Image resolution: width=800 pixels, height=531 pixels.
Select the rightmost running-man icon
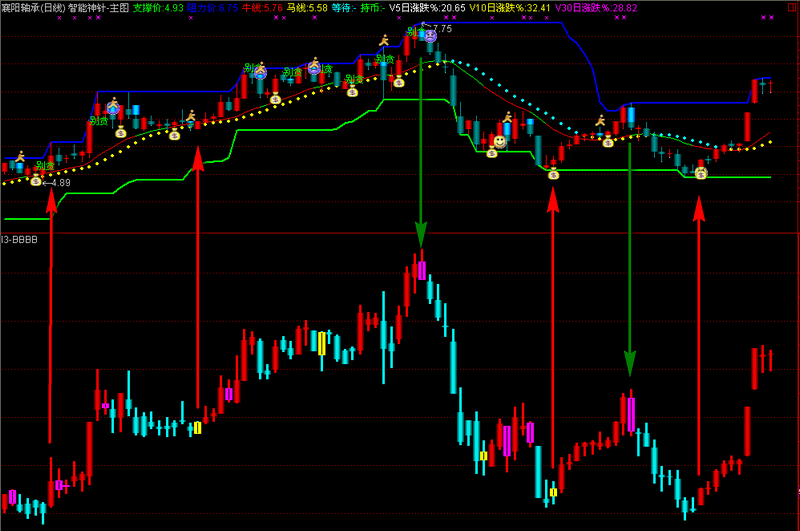[601, 121]
